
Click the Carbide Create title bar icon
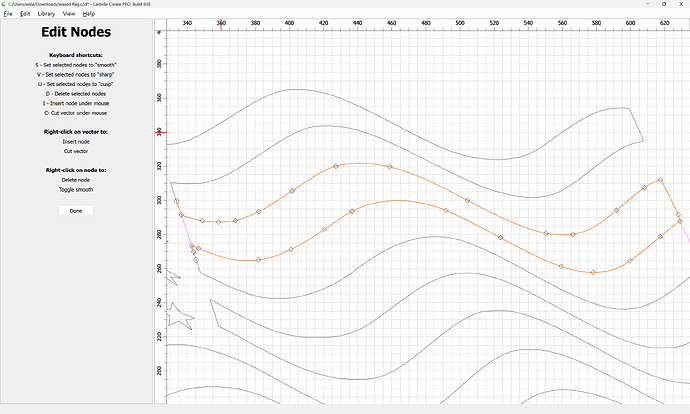[x=4, y=4]
